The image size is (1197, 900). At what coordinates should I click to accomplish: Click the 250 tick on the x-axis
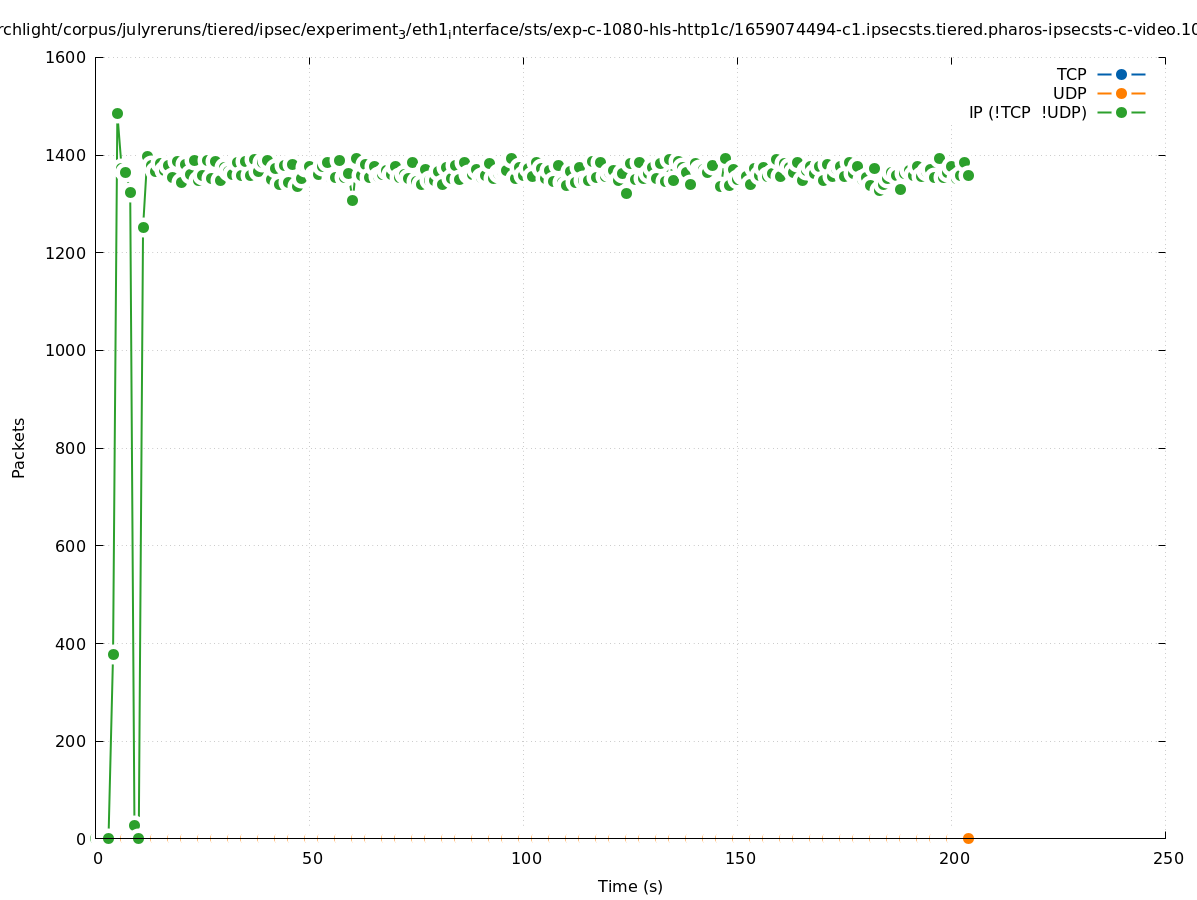pyautogui.click(x=1167, y=858)
